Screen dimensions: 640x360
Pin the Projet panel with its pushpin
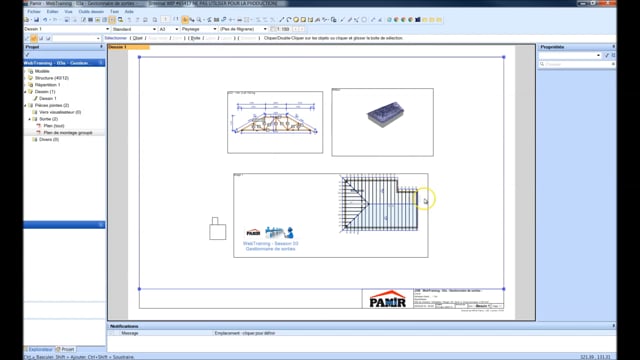pos(101,47)
